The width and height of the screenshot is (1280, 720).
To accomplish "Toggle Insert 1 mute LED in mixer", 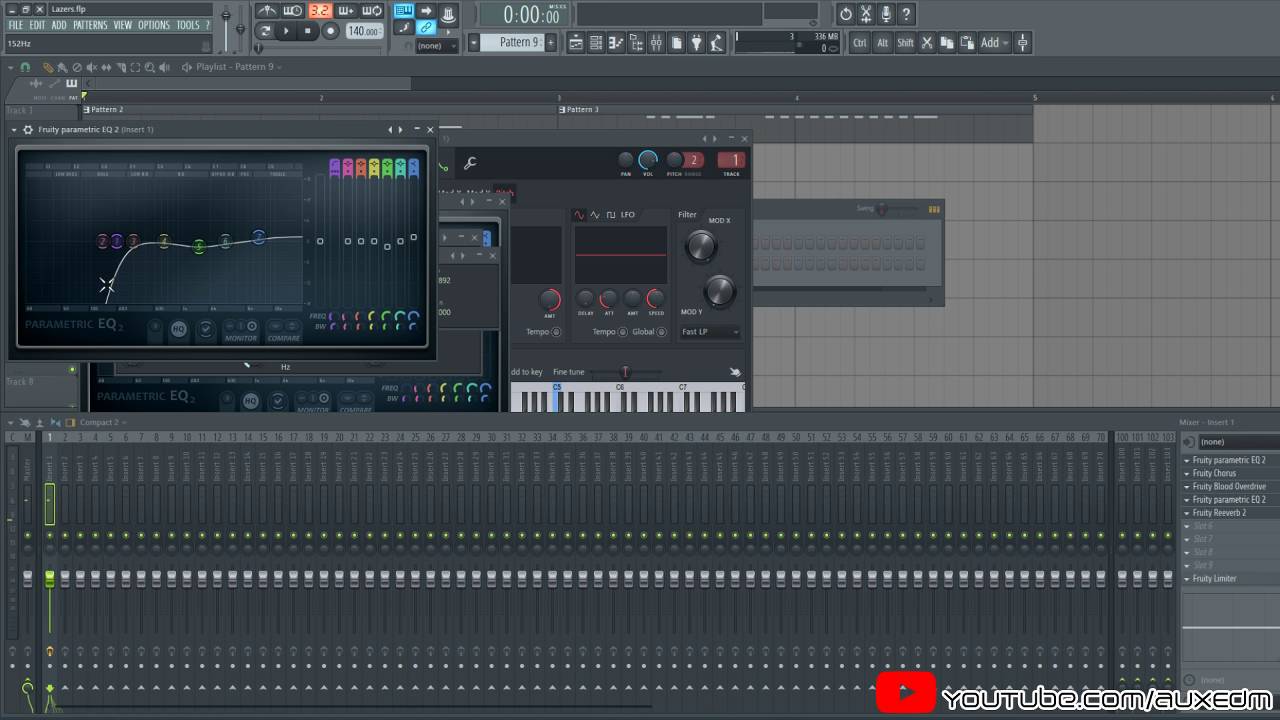I will point(49,536).
